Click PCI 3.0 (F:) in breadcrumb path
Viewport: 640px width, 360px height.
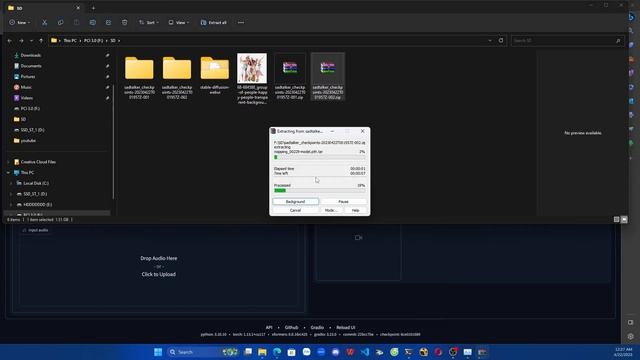[93, 41]
